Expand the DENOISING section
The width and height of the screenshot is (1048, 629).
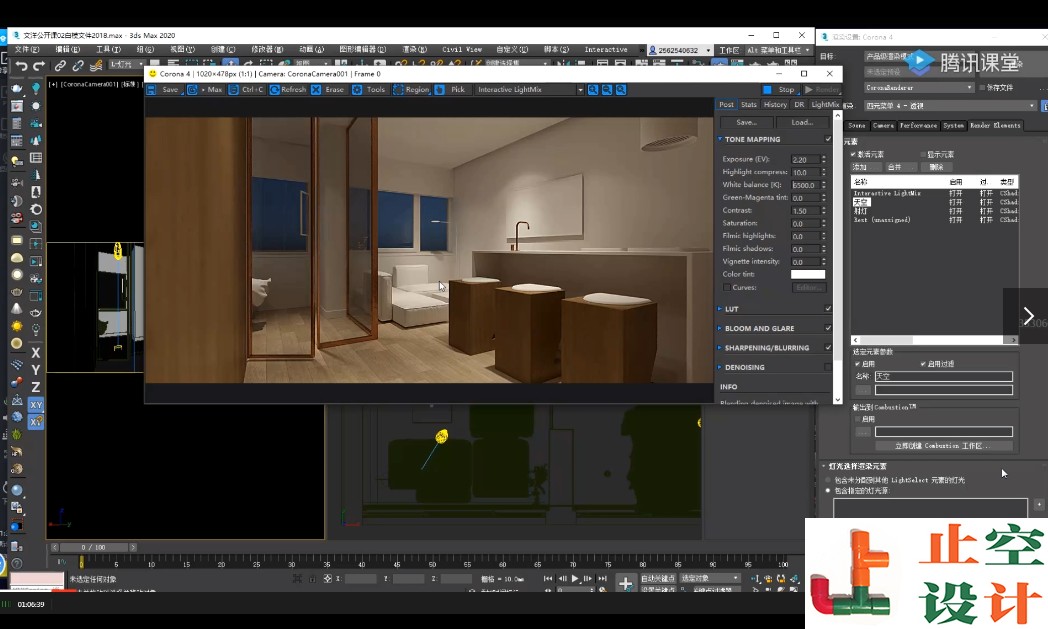coord(720,367)
